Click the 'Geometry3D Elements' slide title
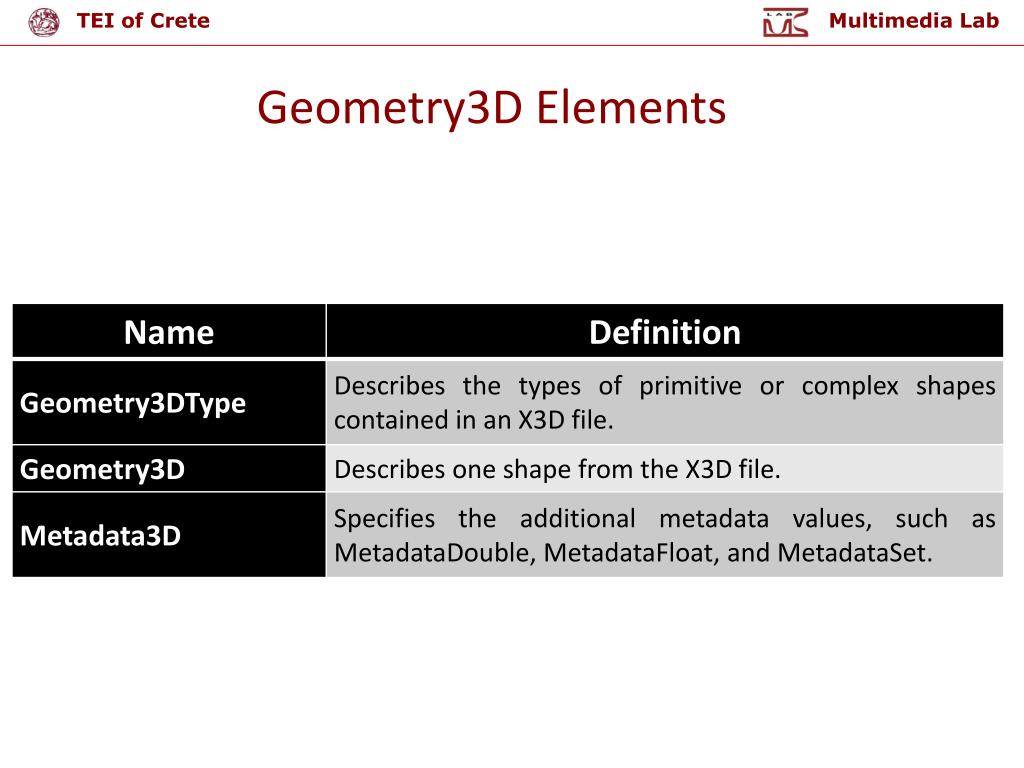 [492, 108]
